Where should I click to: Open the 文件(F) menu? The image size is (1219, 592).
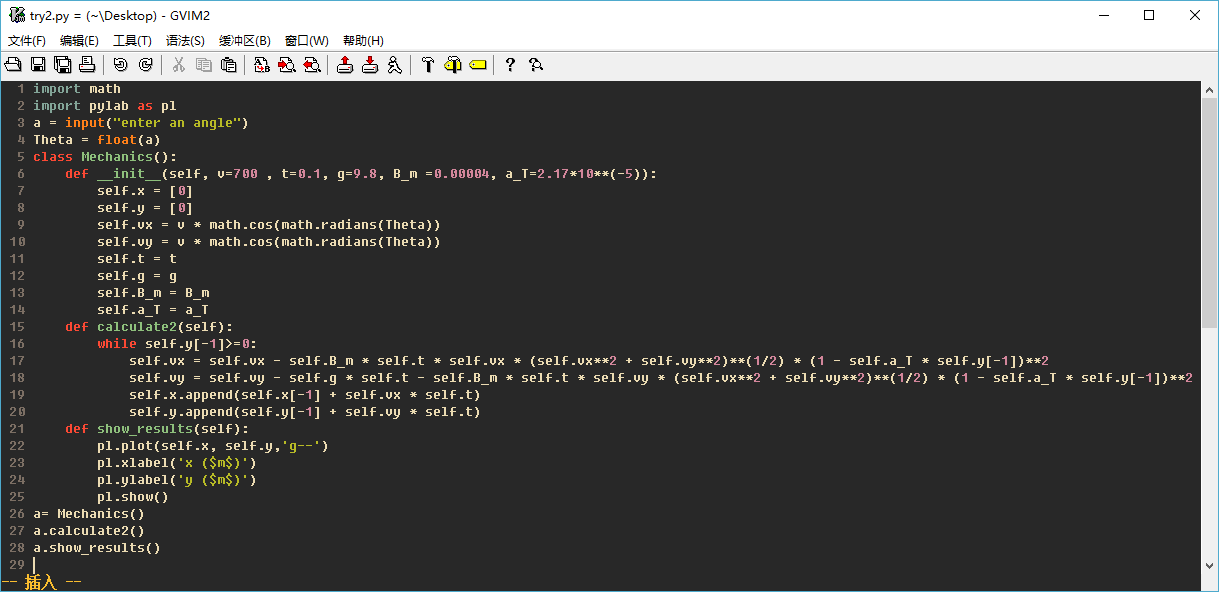pos(27,41)
